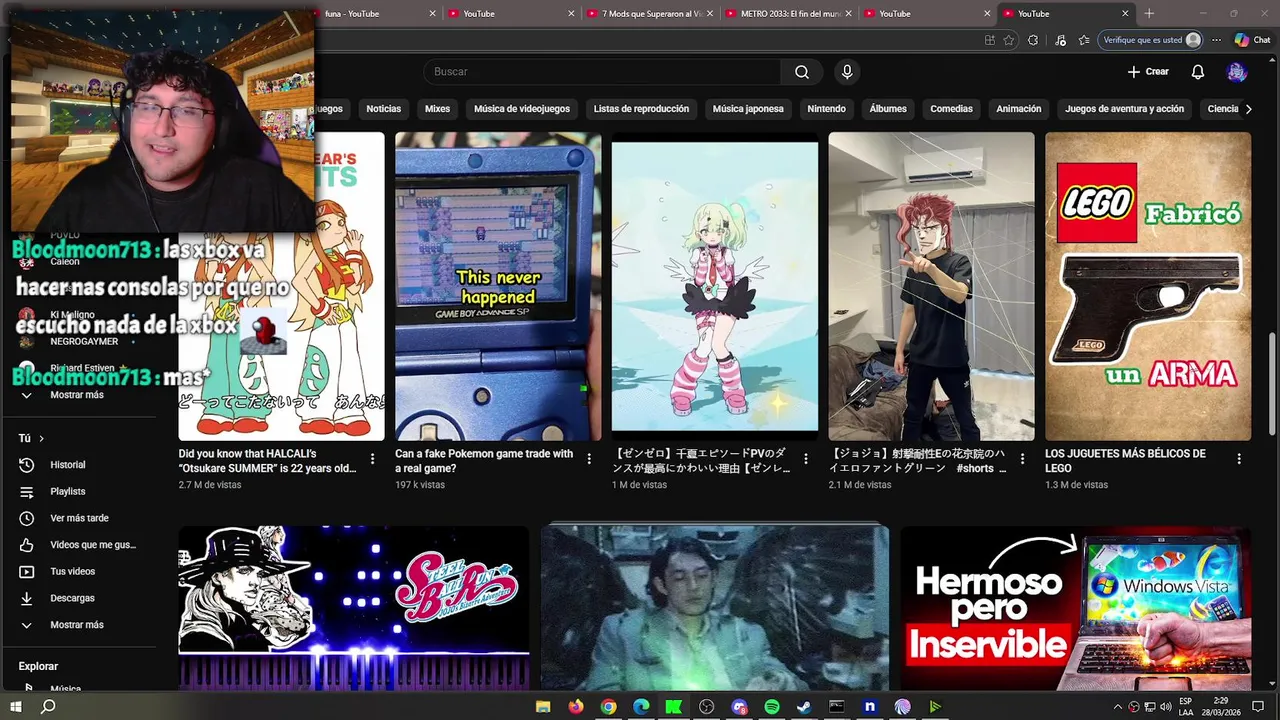Open Videos que me gustan in sidebar
Viewport: 1280px width, 720px height.
(x=93, y=545)
